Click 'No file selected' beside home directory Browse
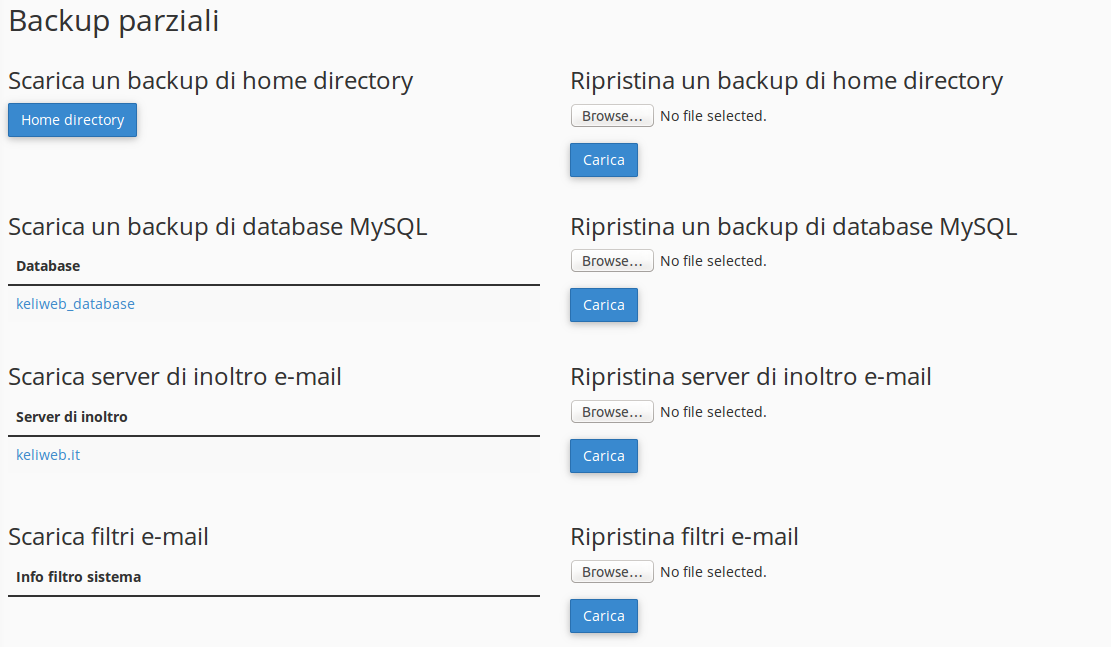 (x=714, y=116)
